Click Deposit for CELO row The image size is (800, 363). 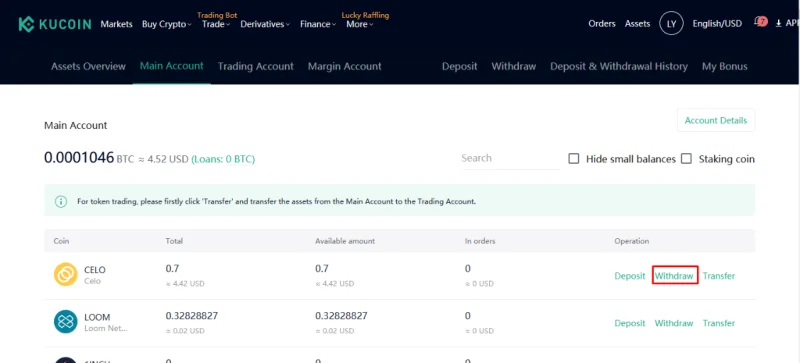630,276
